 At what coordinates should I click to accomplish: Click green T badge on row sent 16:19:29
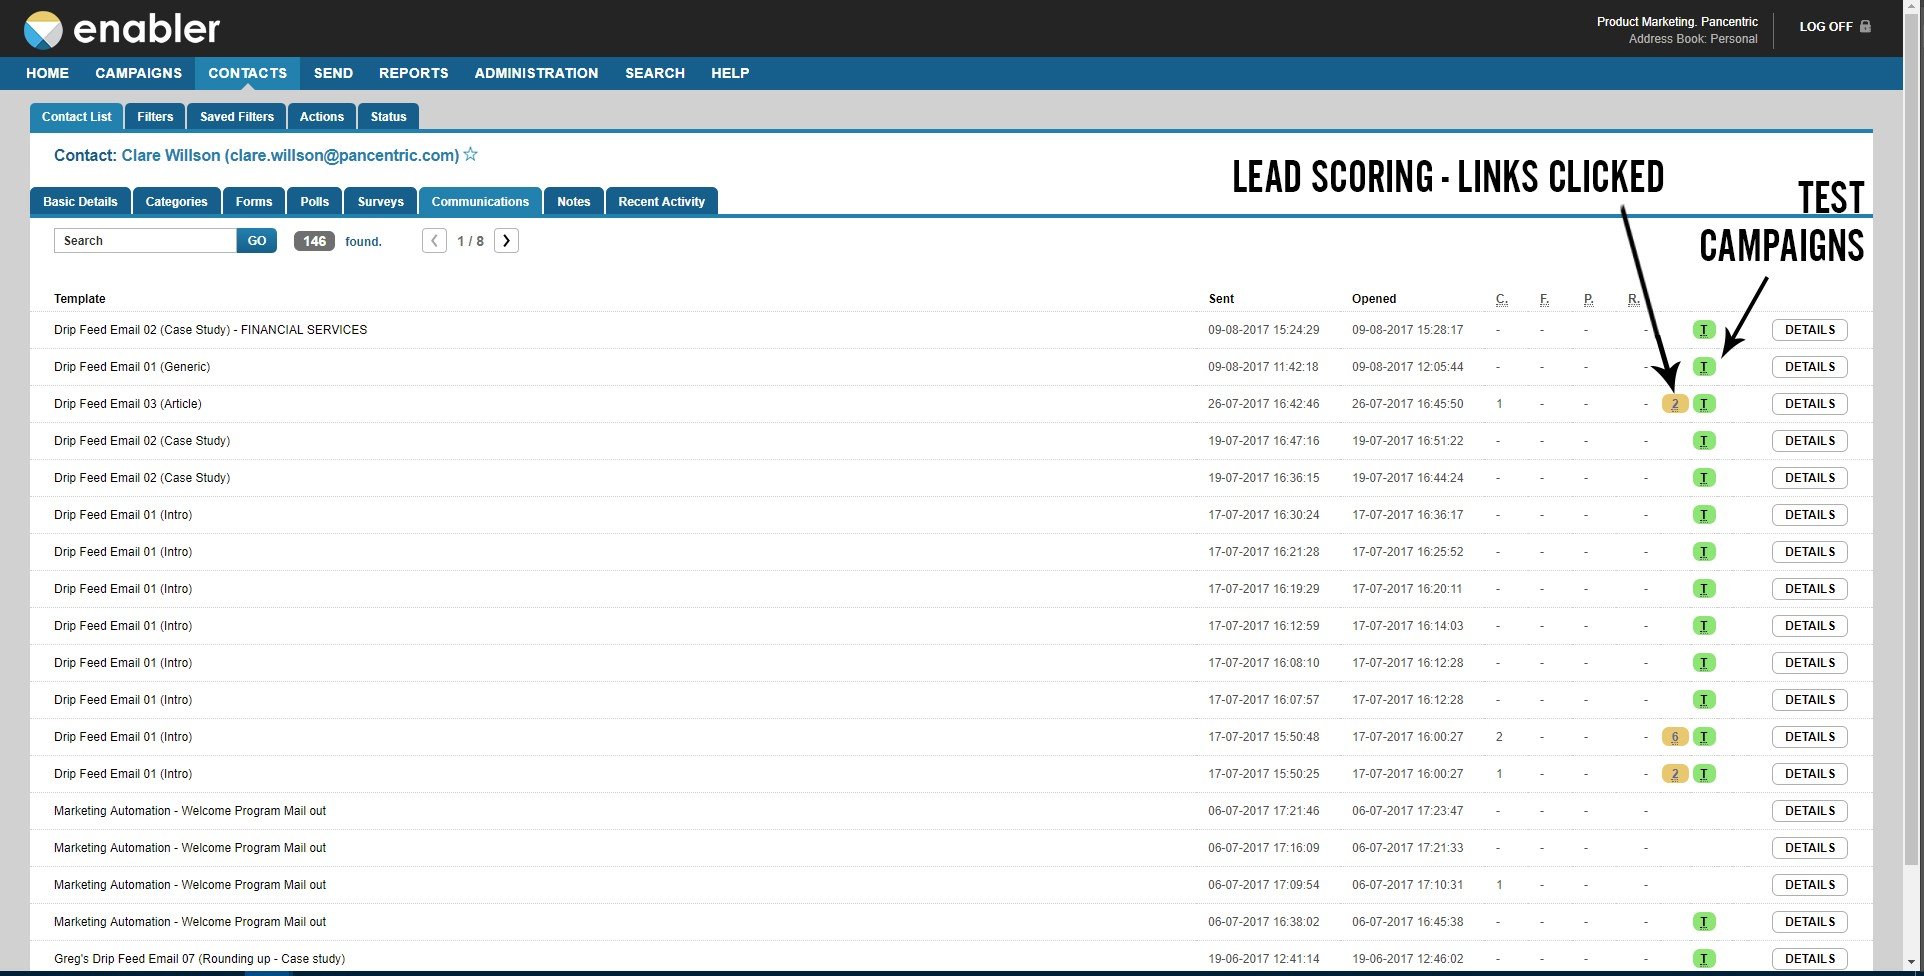click(1704, 589)
